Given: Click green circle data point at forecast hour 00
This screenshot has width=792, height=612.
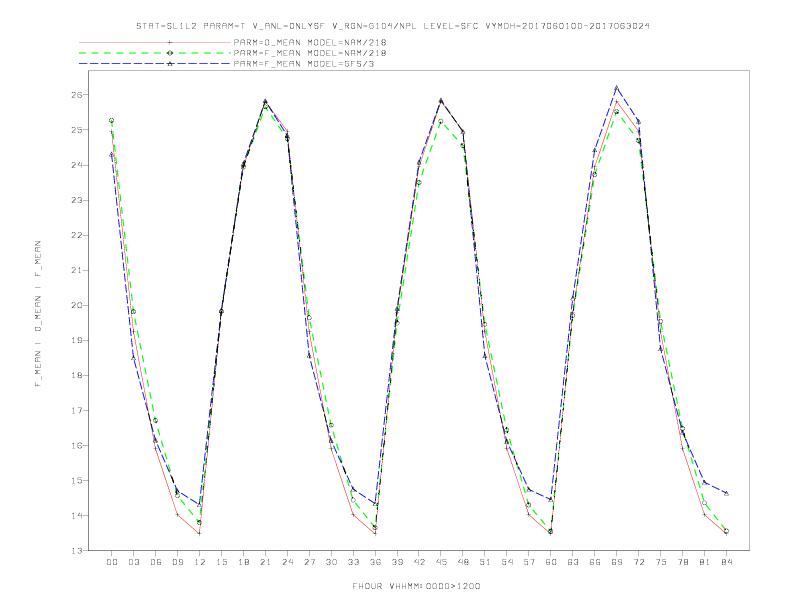Looking at the screenshot, I should coord(112,121).
